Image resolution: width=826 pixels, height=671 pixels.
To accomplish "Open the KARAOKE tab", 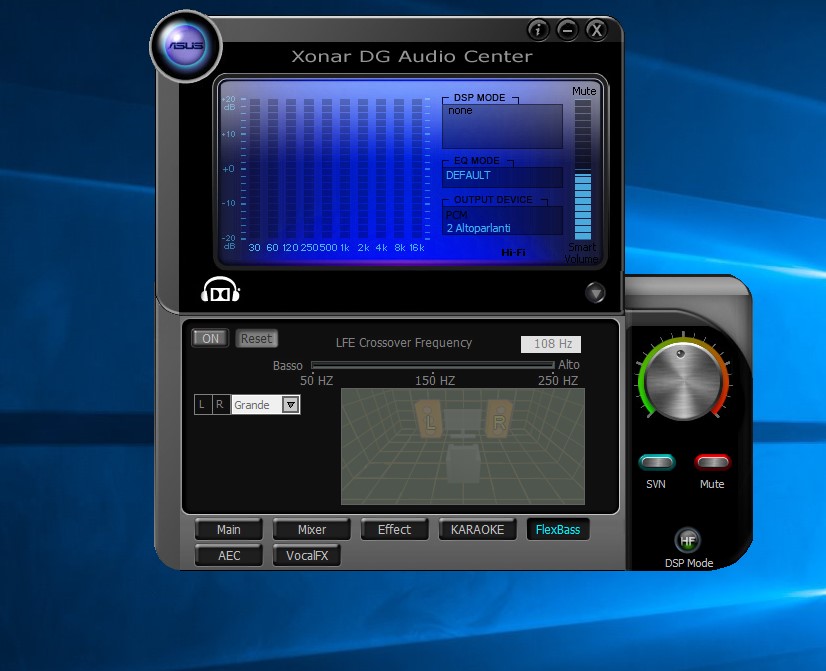I will coord(477,529).
